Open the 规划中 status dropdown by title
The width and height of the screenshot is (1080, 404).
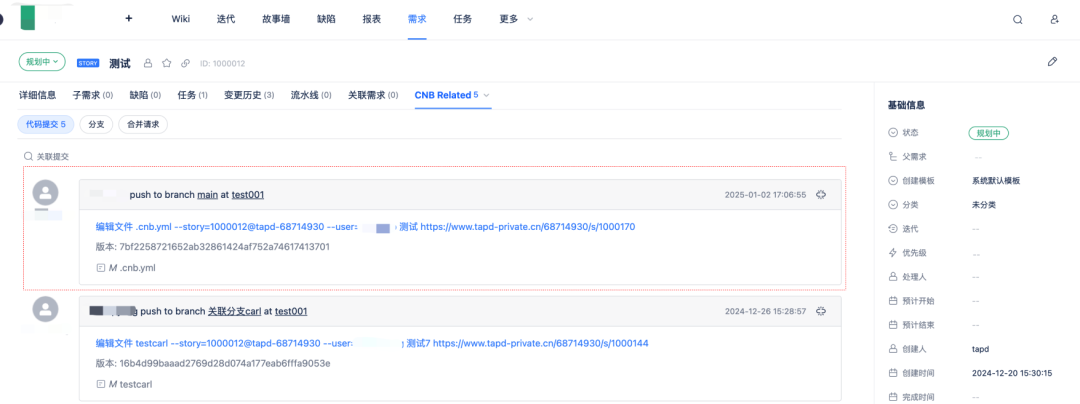pos(42,62)
